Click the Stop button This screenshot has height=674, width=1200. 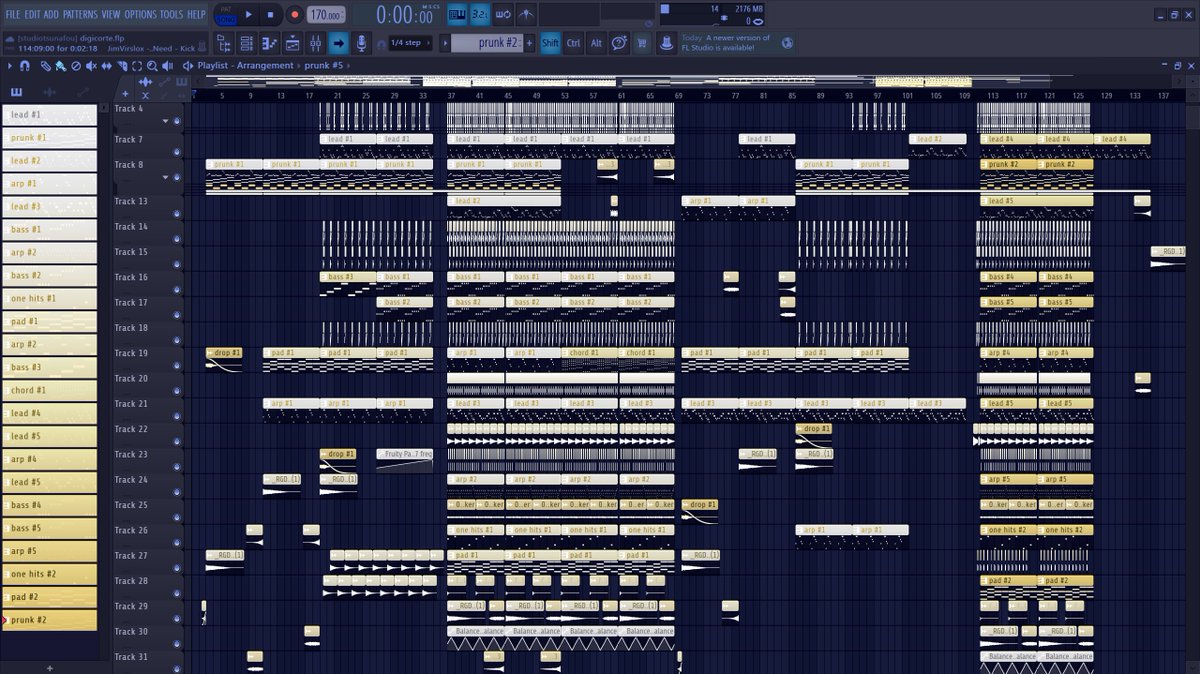(x=271, y=15)
